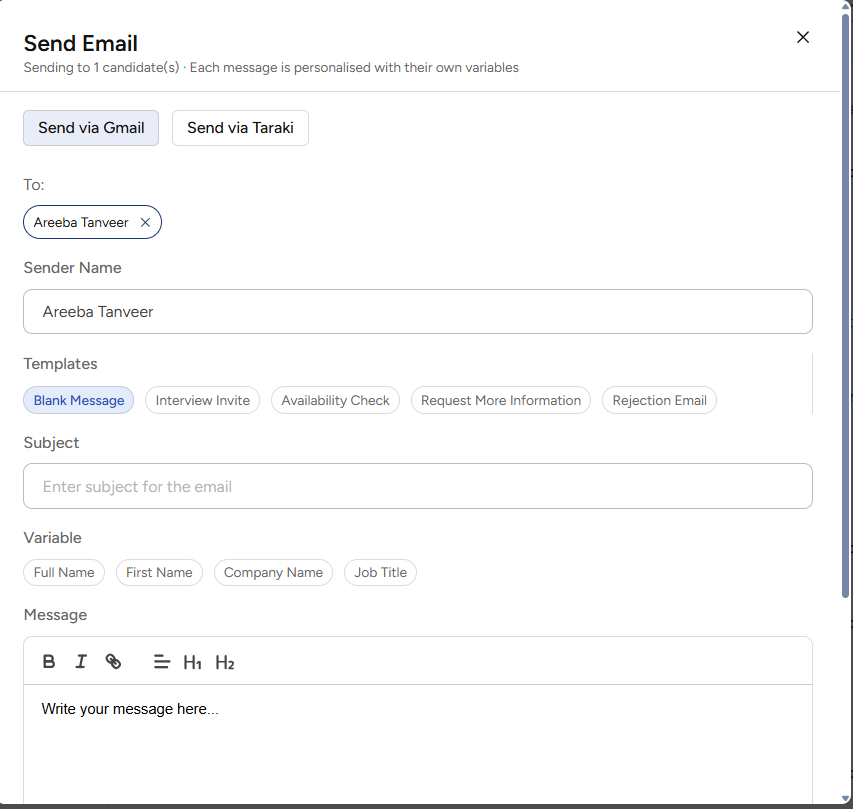
Task: Toggle bold formatting in message toolbar
Action: (49, 662)
